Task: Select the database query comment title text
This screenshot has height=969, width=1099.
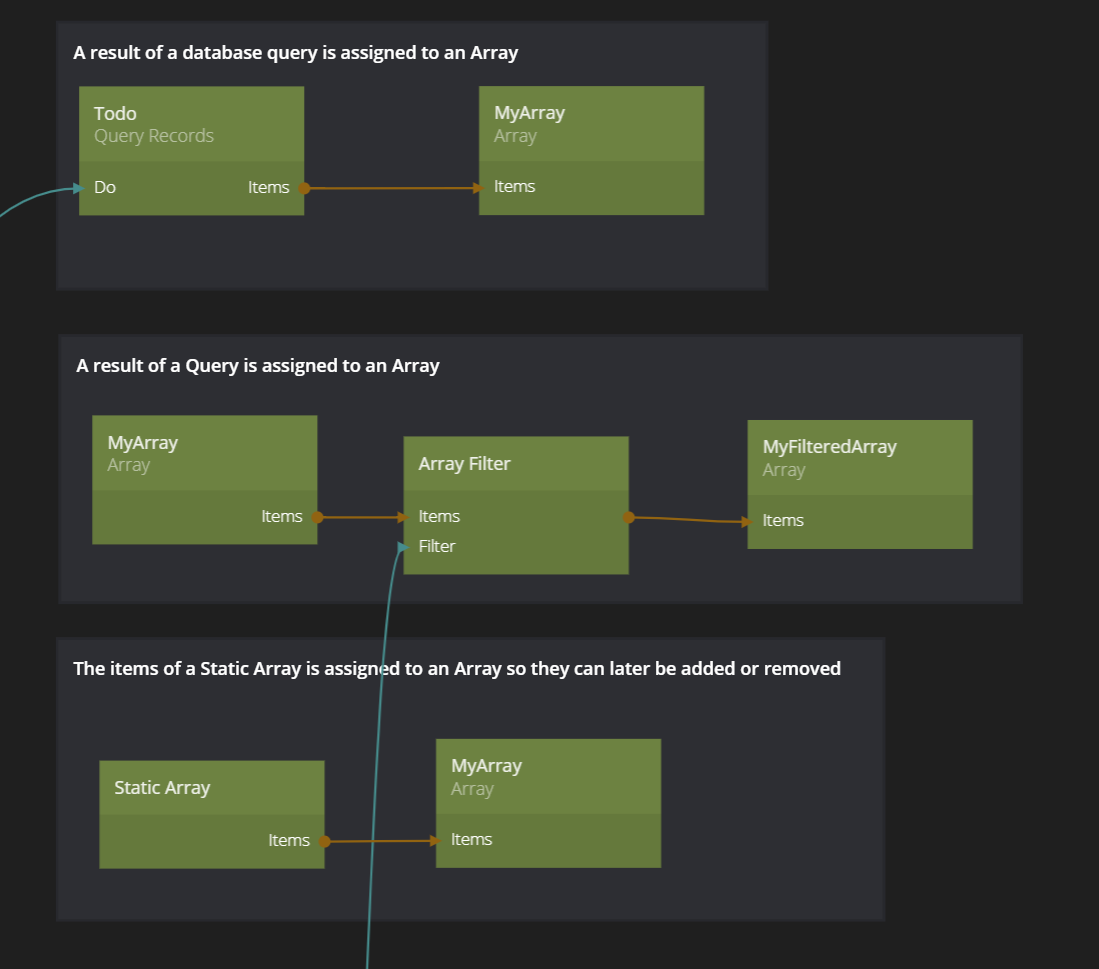Action: (295, 53)
